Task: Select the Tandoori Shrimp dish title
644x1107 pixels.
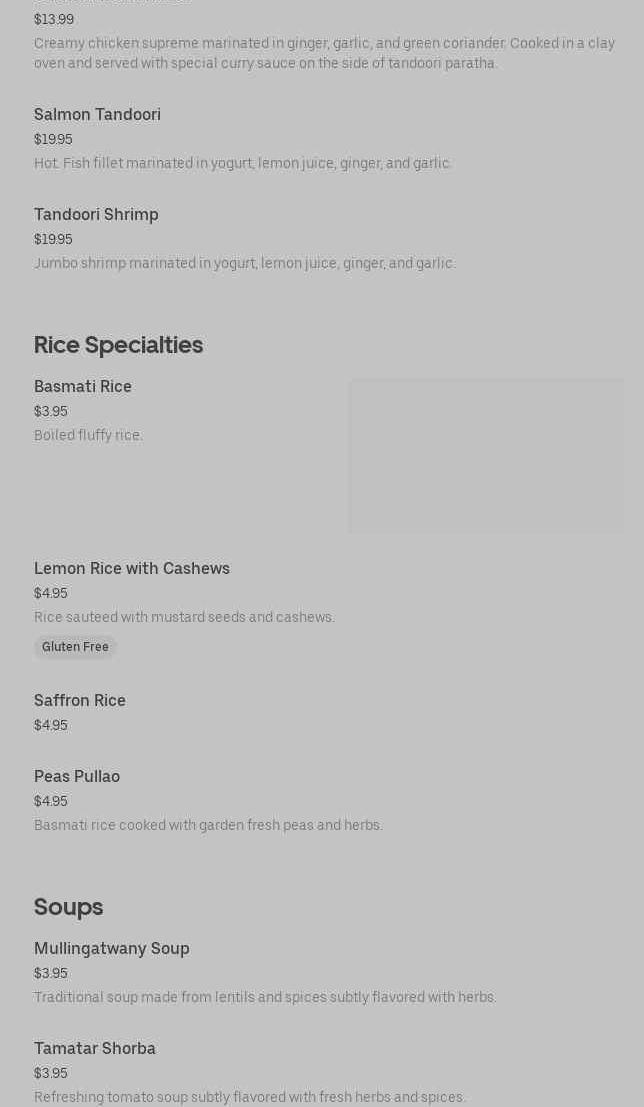Action: (x=96, y=215)
